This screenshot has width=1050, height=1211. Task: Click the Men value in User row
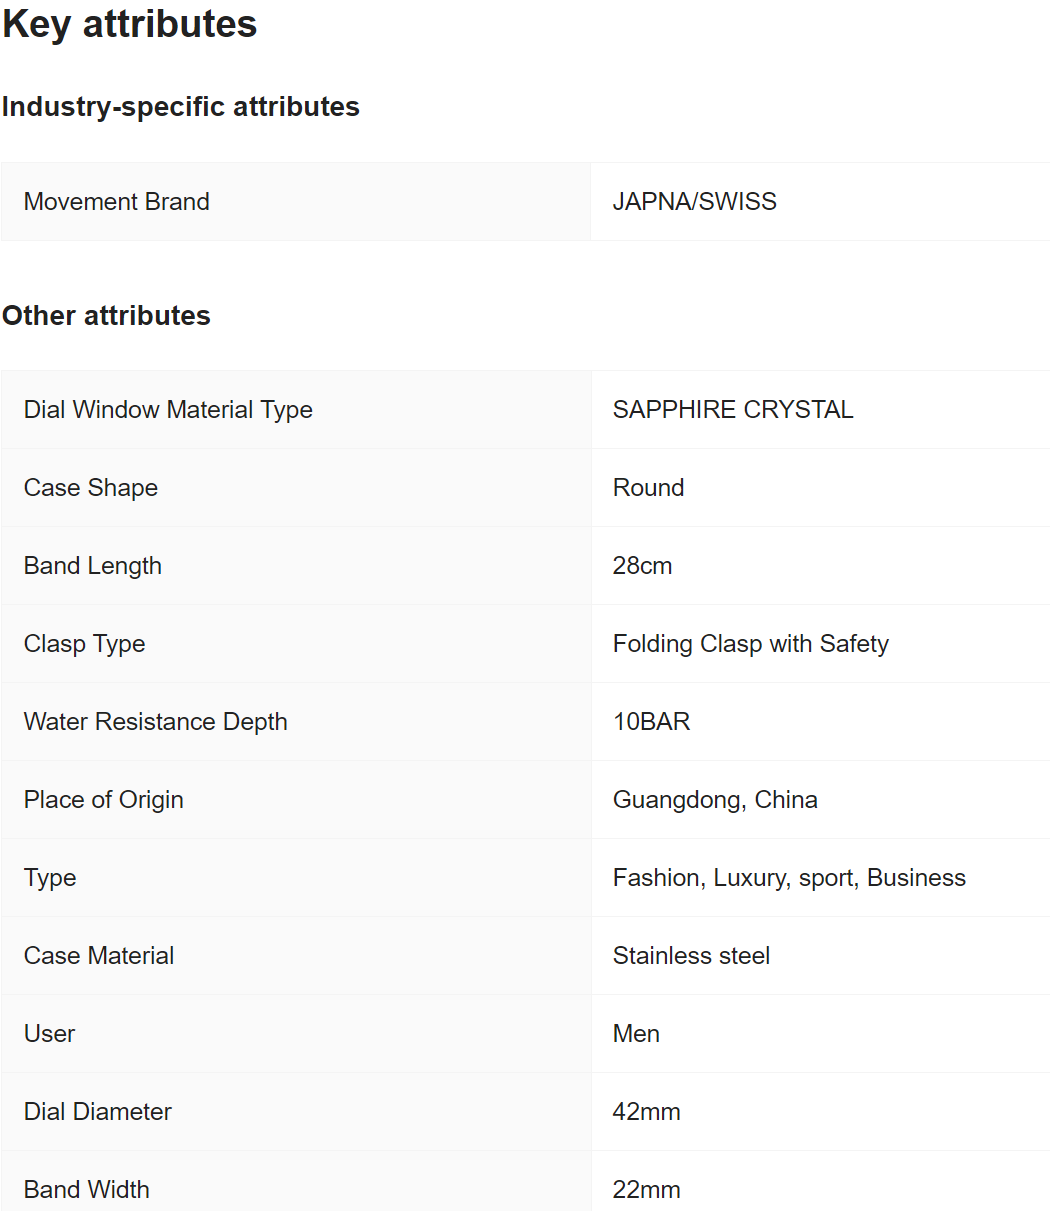coord(636,1034)
